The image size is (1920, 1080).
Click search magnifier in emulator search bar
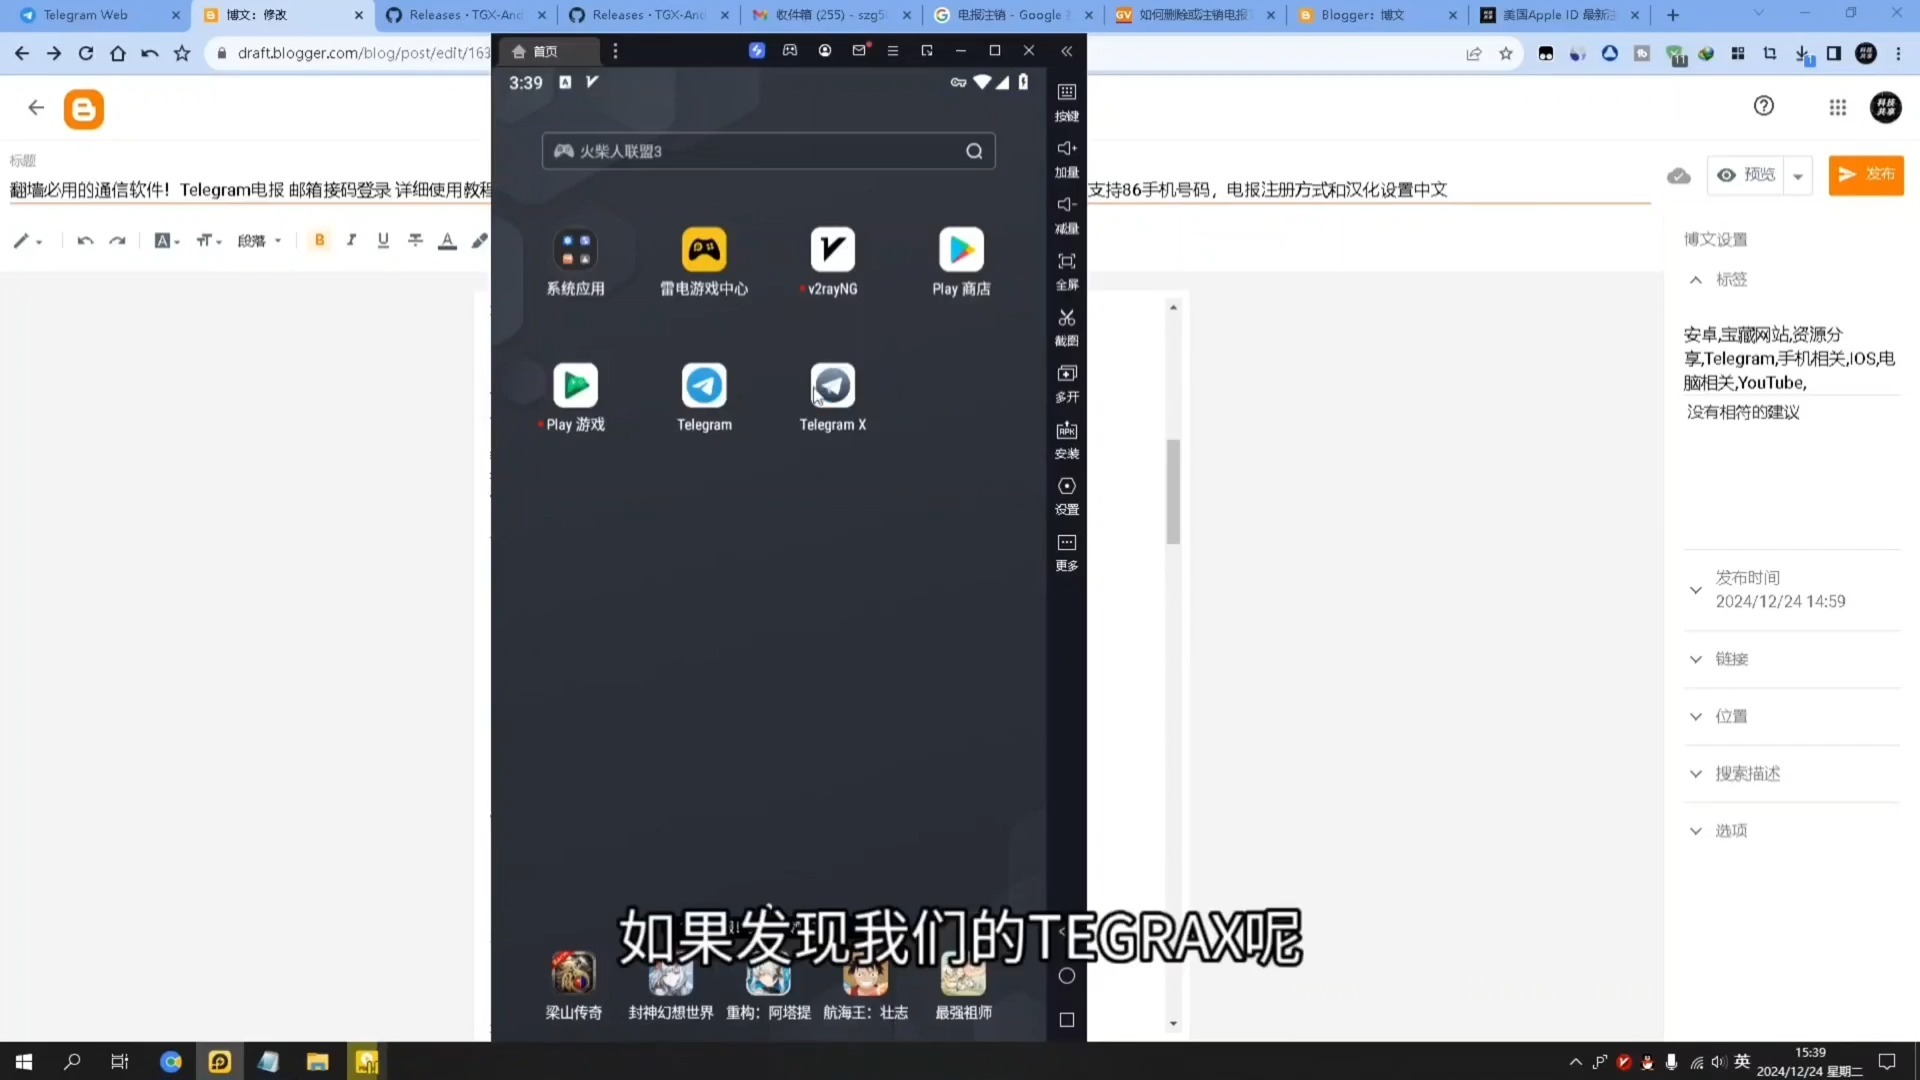click(974, 151)
